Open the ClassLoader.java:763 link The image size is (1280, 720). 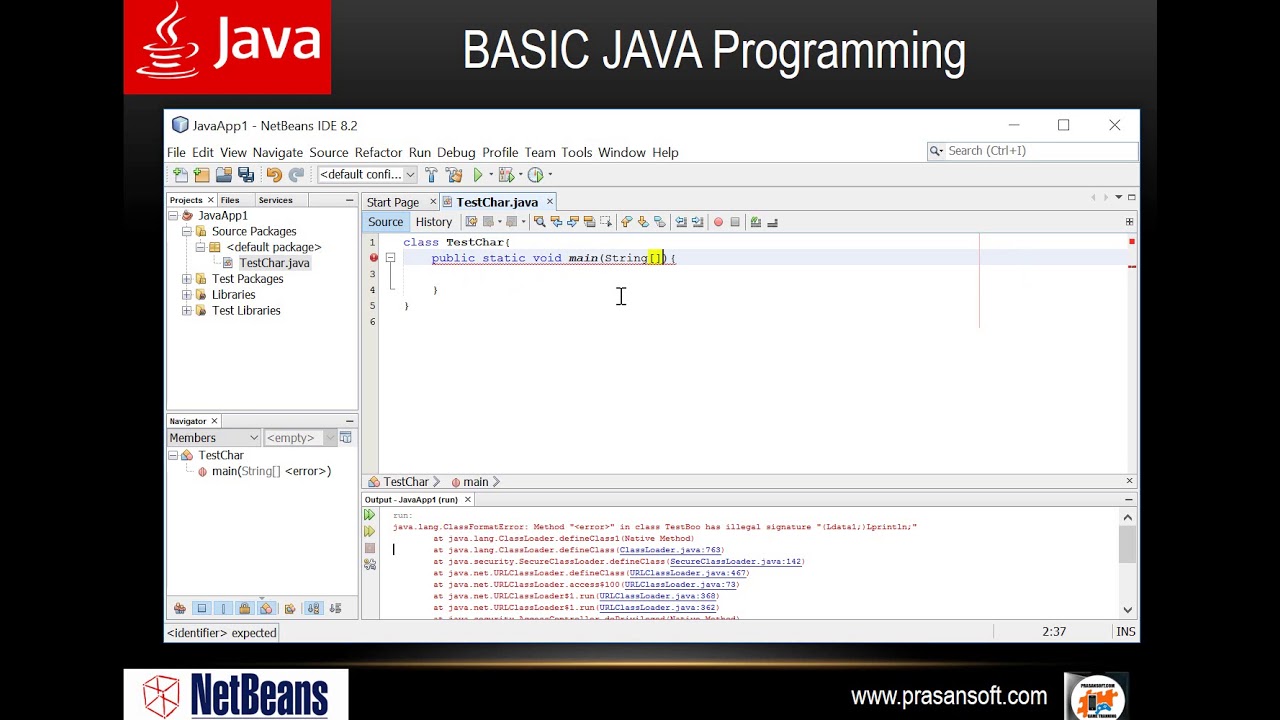(x=670, y=550)
